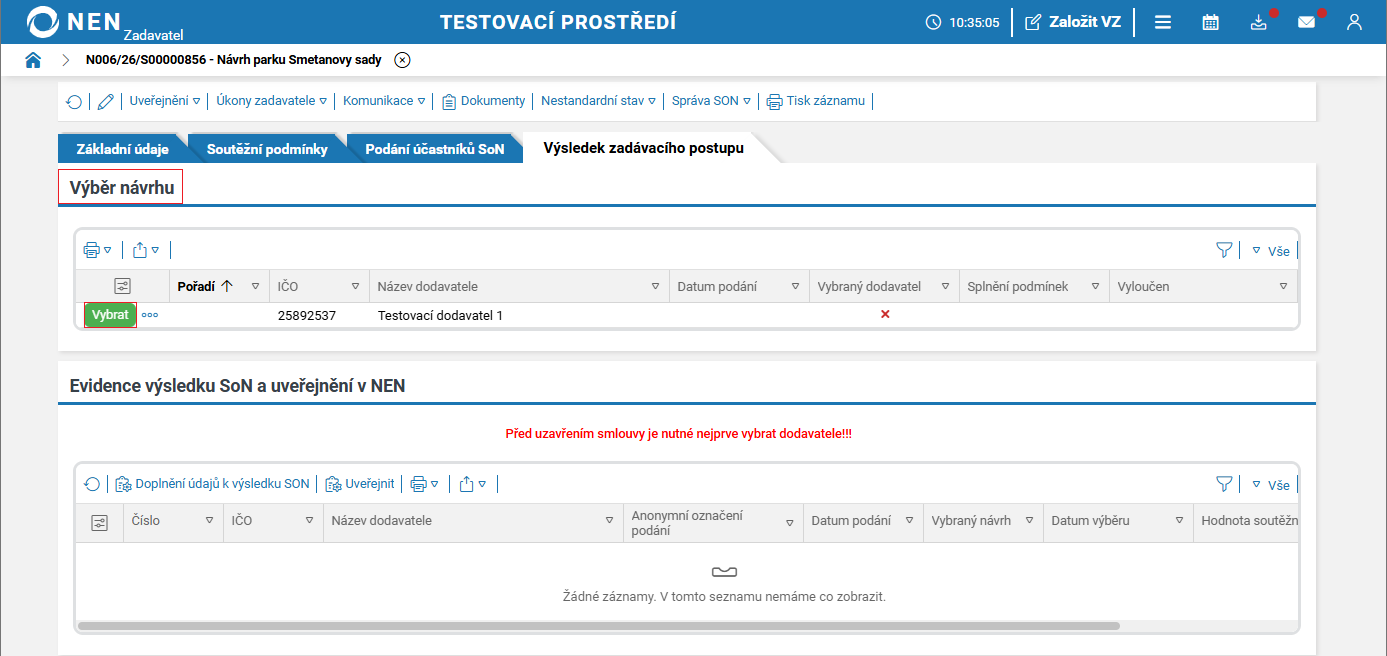Go to the home page icon
Viewport: 1387px width, 656px height.
pos(33,60)
